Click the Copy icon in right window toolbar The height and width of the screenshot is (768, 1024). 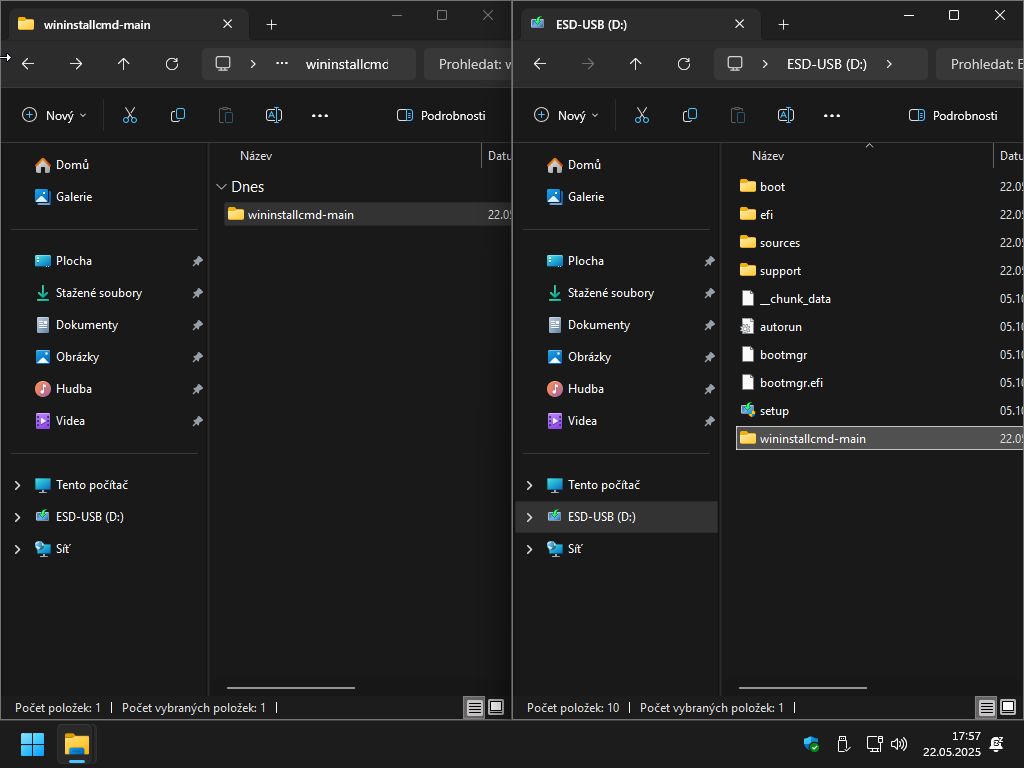click(690, 116)
